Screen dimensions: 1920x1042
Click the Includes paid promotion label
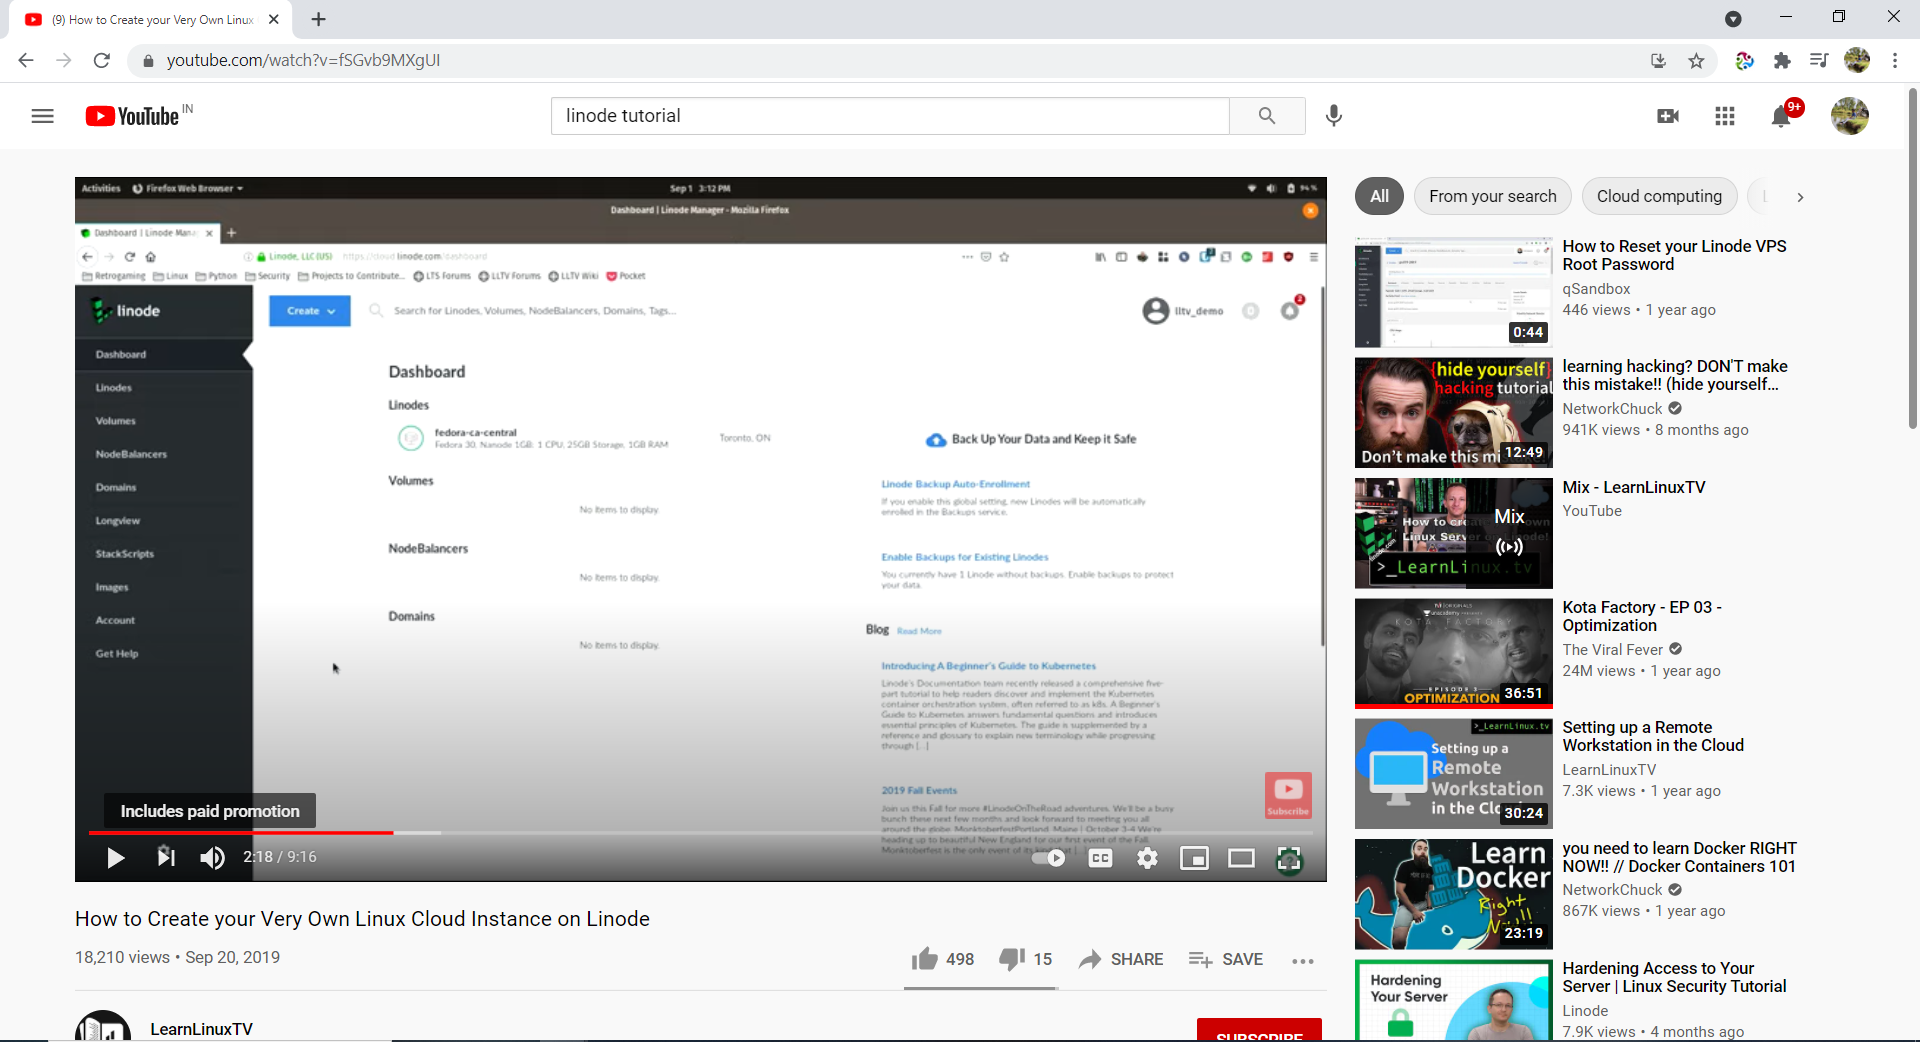(x=210, y=811)
